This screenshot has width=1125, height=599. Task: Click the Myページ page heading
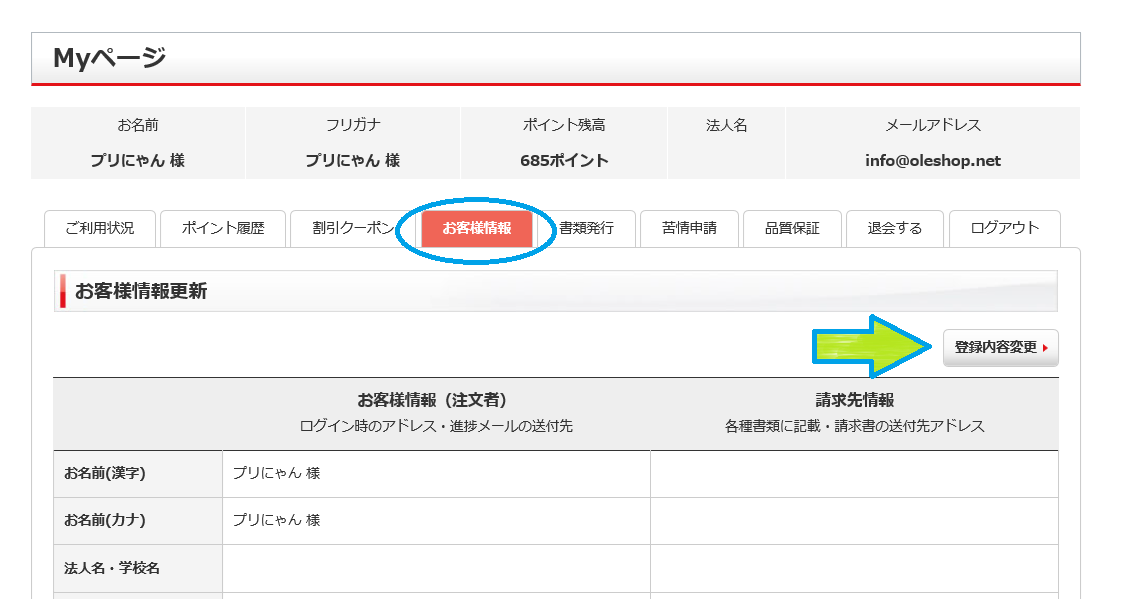[x=110, y=59]
